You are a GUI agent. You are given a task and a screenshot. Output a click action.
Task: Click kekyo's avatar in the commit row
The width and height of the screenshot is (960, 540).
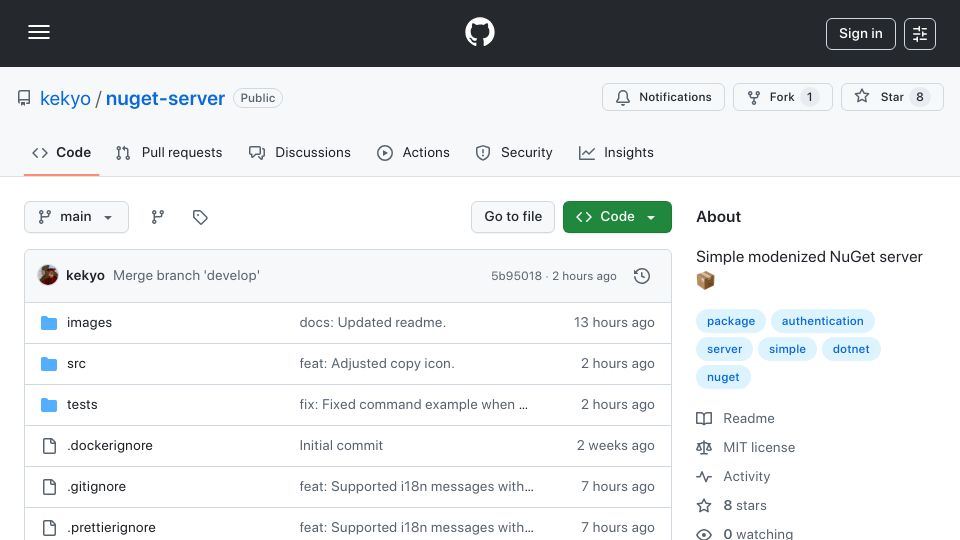(x=48, y=276)
